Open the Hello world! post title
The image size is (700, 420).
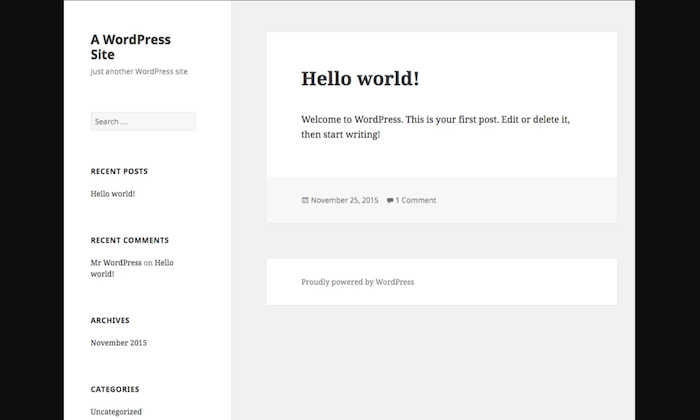click(360, 79)
